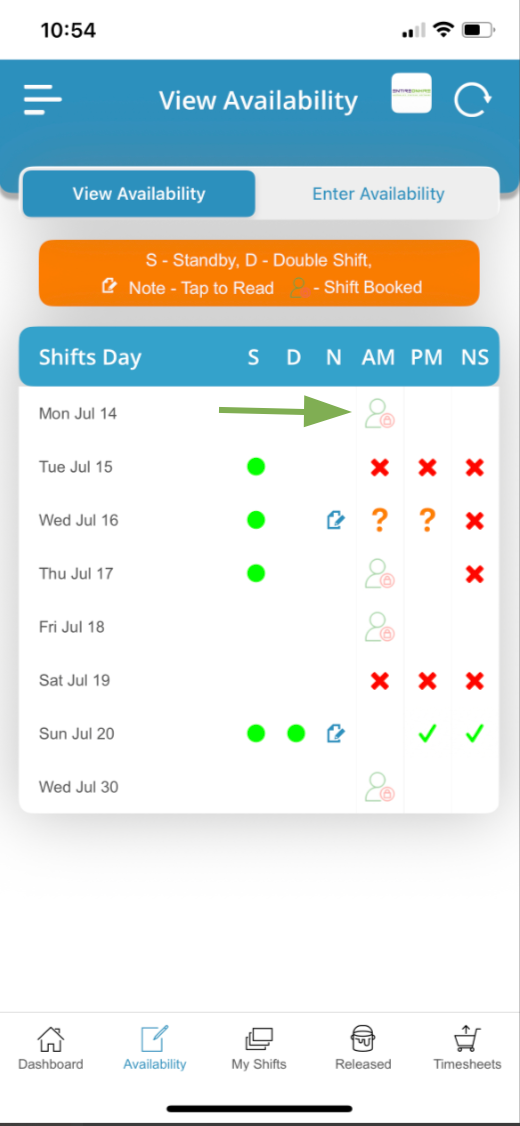This screenshot has width=520, height=1126.
Task: Switch to Enter Availability tab
Action: pos(378,194)
